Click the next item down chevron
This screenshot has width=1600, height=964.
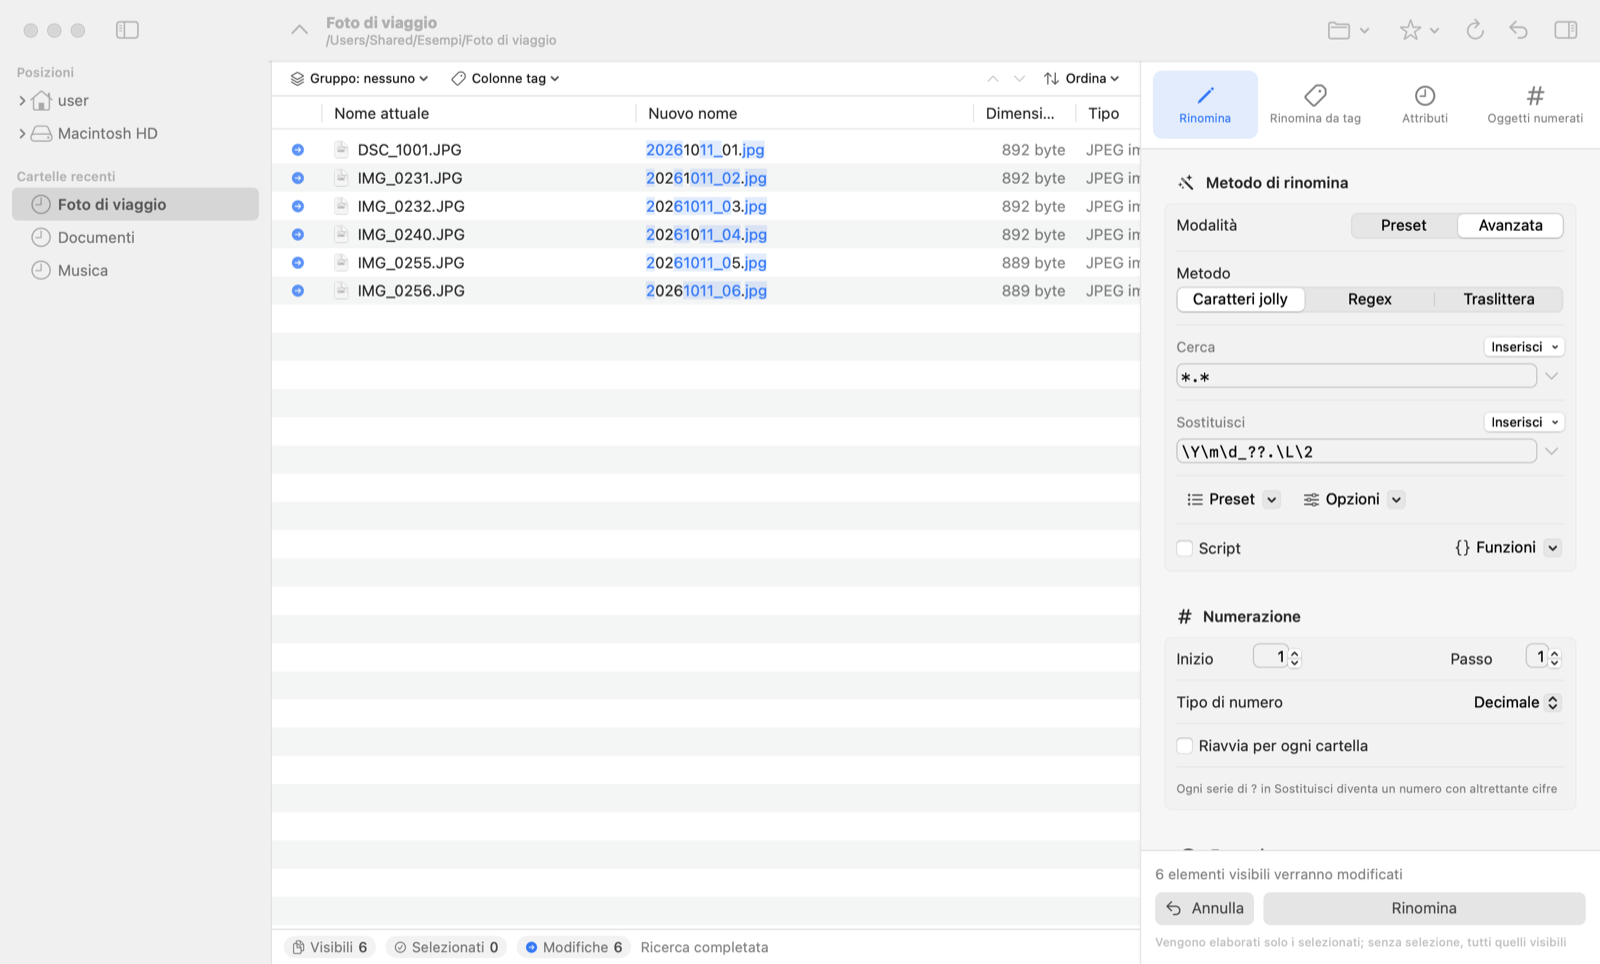tap(1019, 78)
